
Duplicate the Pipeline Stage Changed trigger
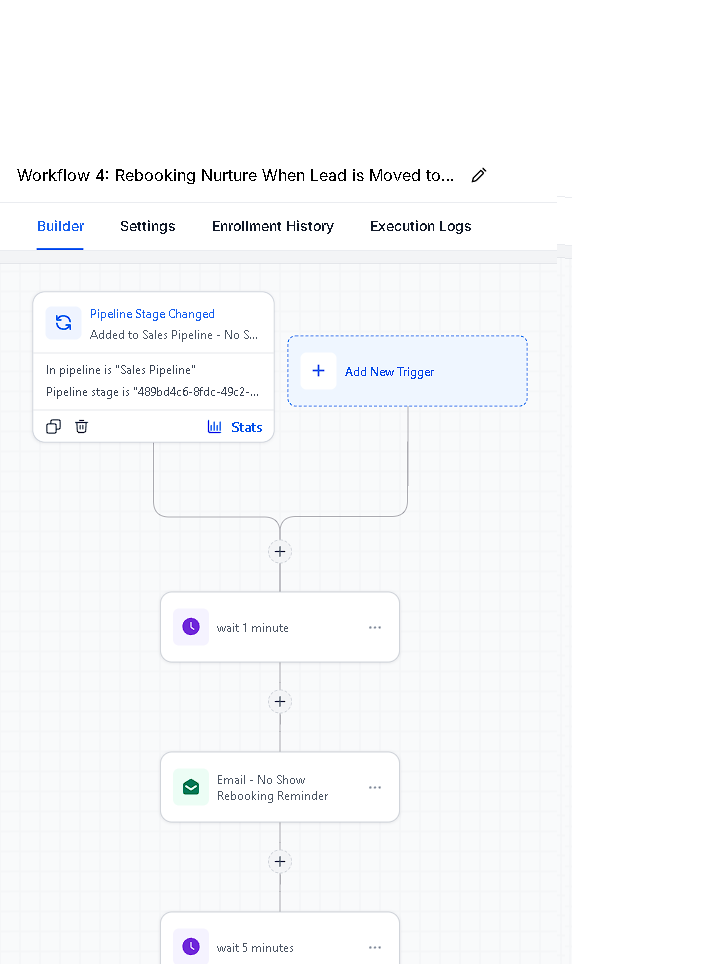54,426
